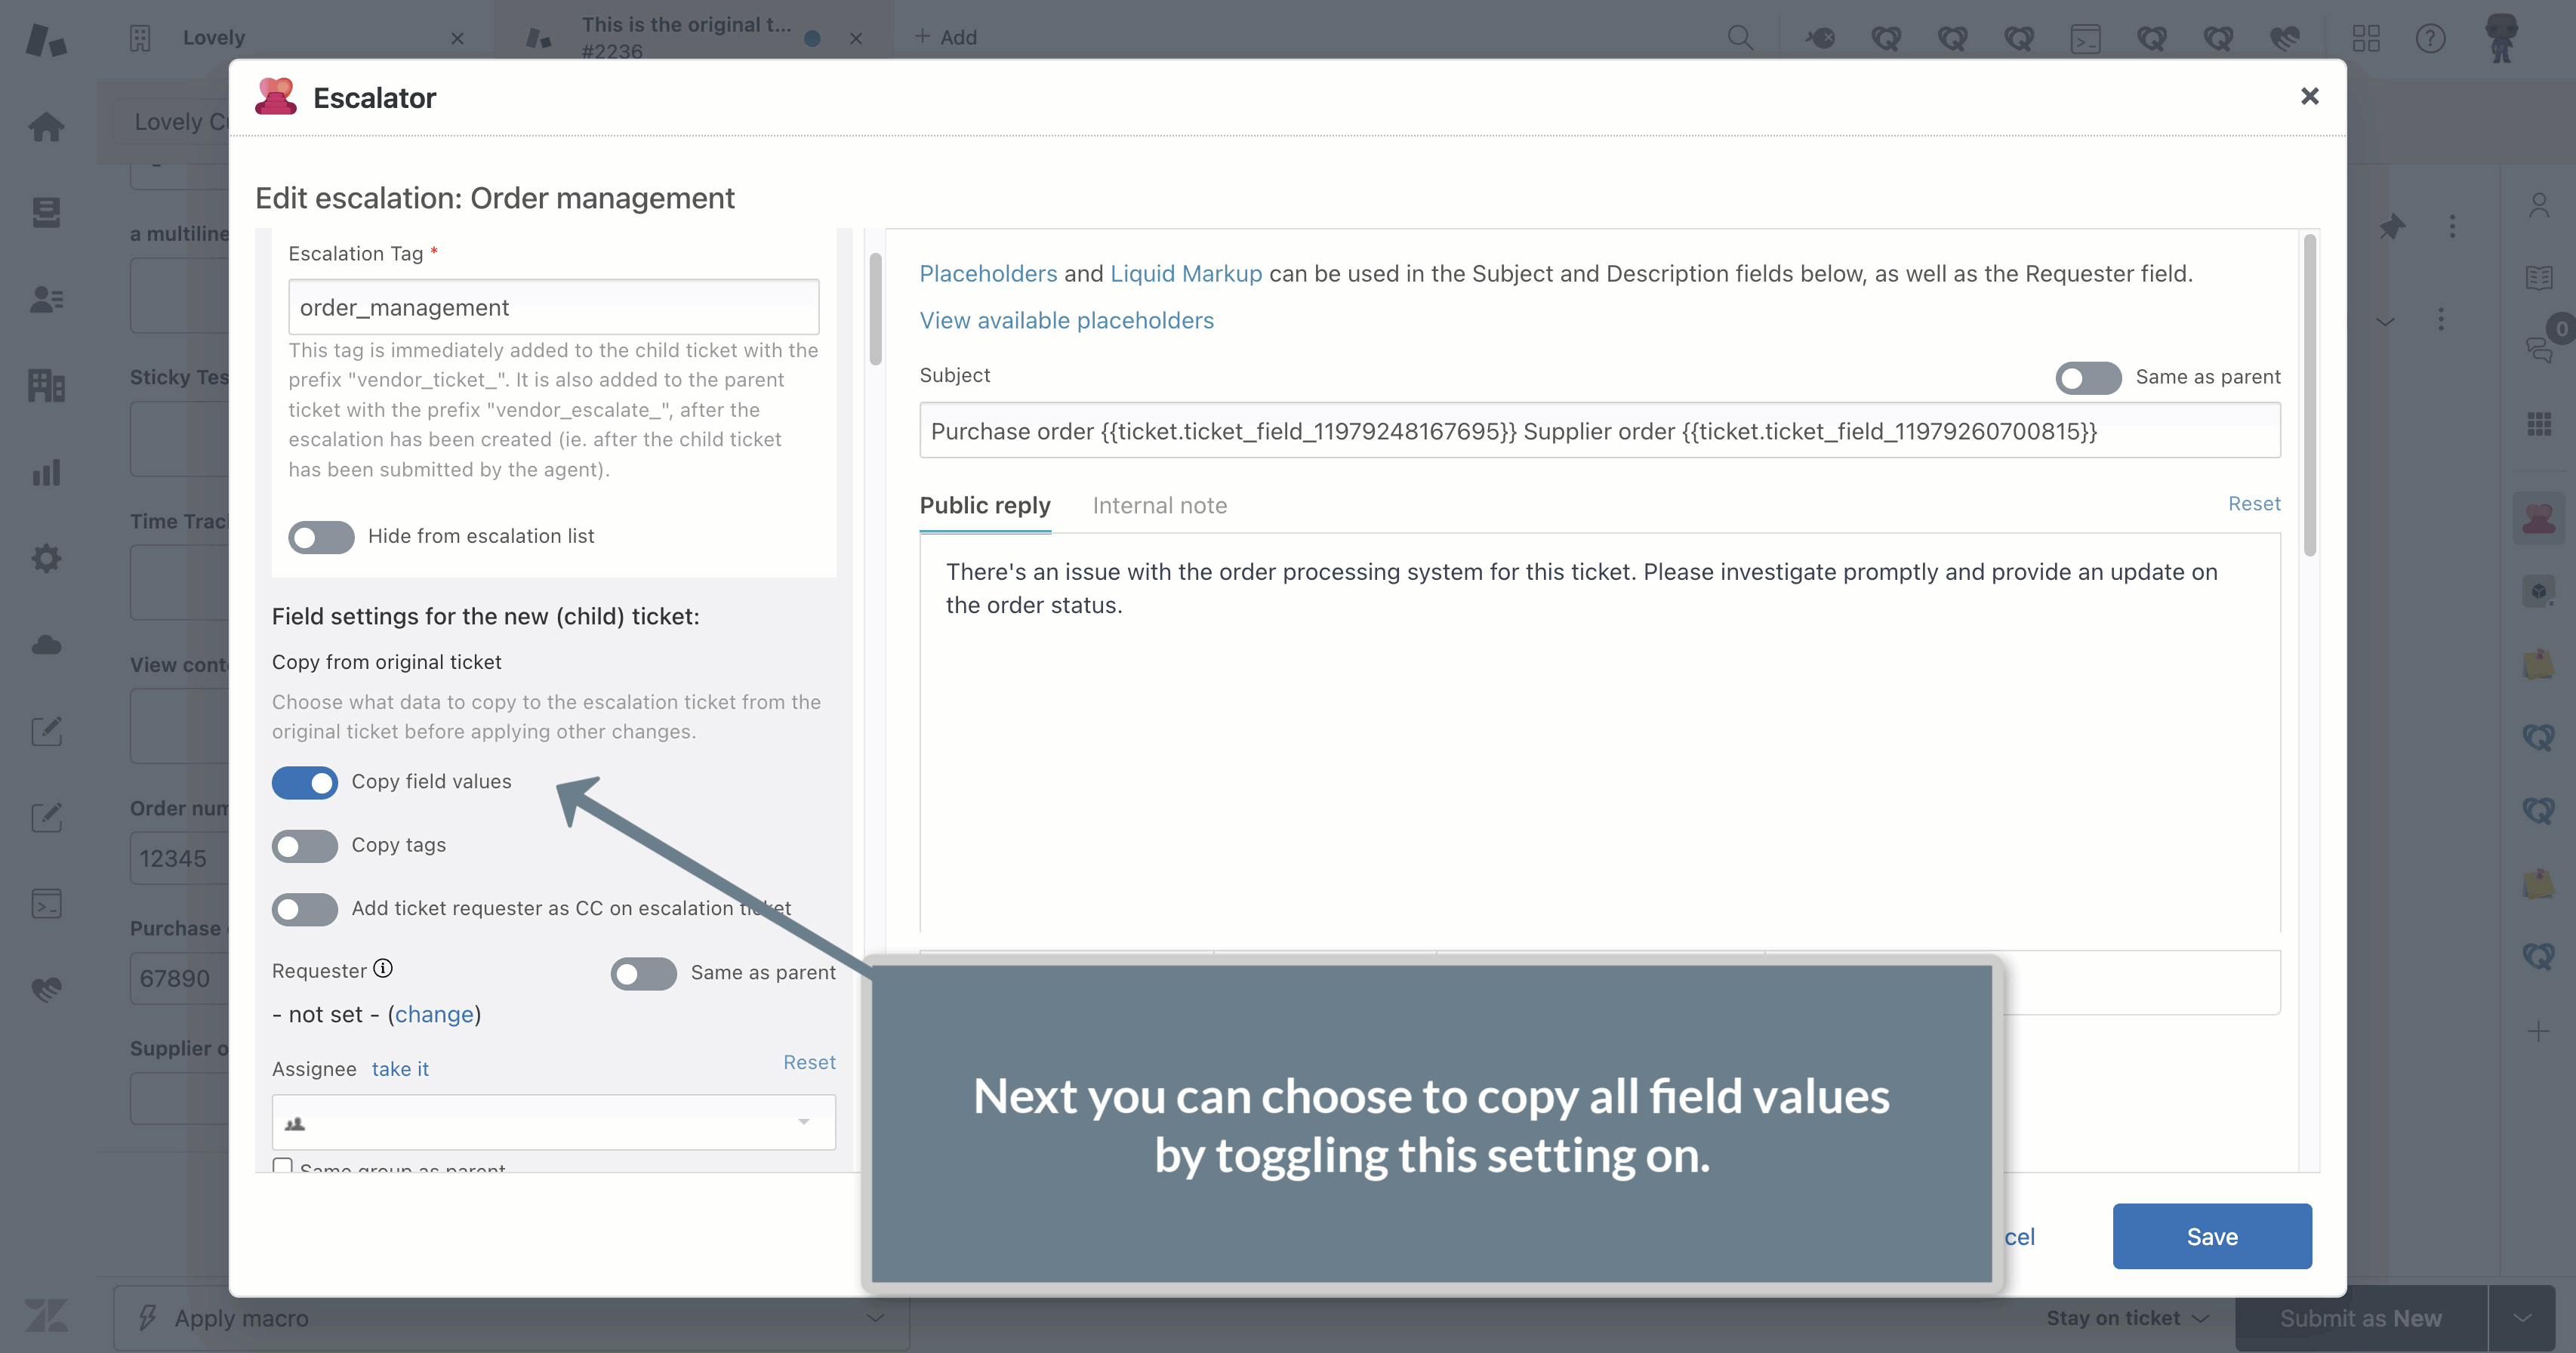Expand the Apply macro dropdown
This screenshot has width=2576, height=1353.
click(x=510, y=1317)
